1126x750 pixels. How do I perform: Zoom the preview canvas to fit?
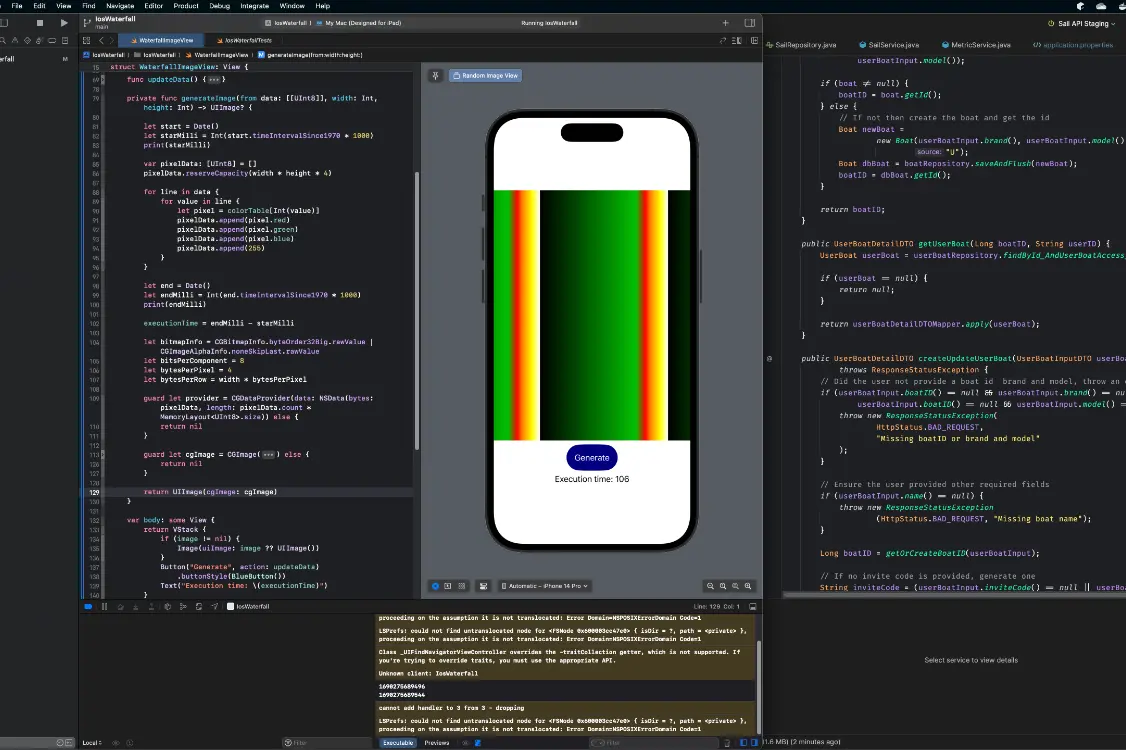[x=735, y=586]
